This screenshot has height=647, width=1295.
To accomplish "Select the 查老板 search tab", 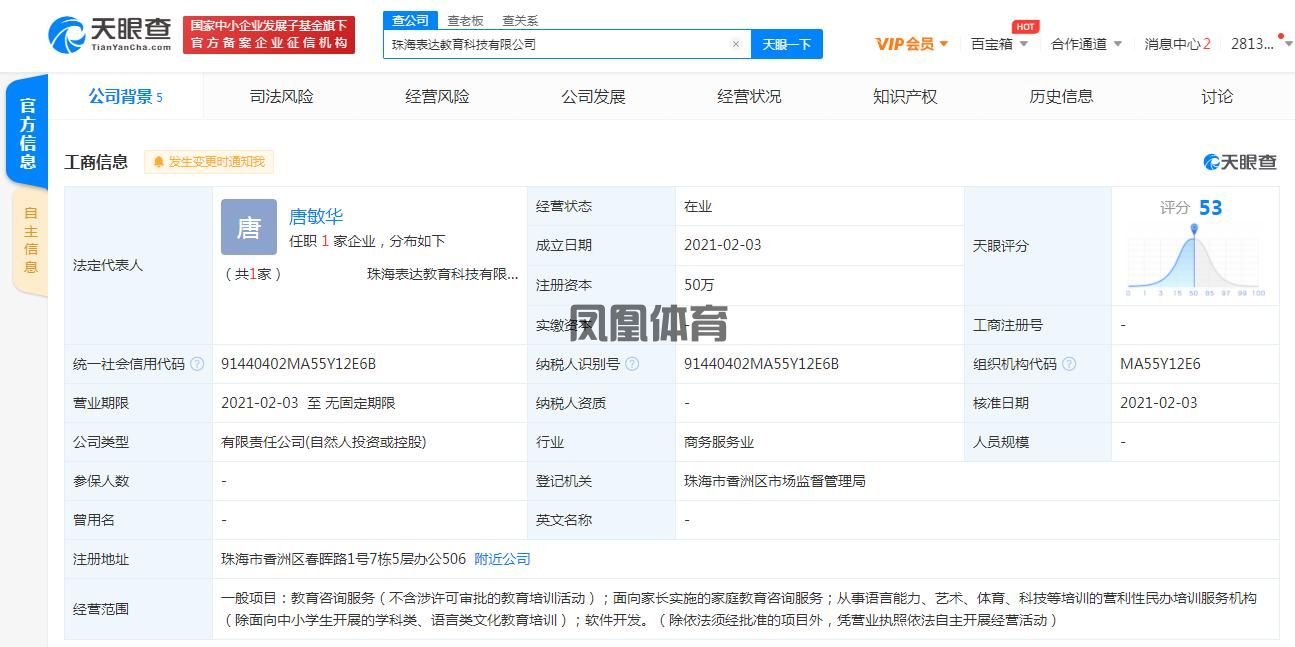I will tap(465, 20).
